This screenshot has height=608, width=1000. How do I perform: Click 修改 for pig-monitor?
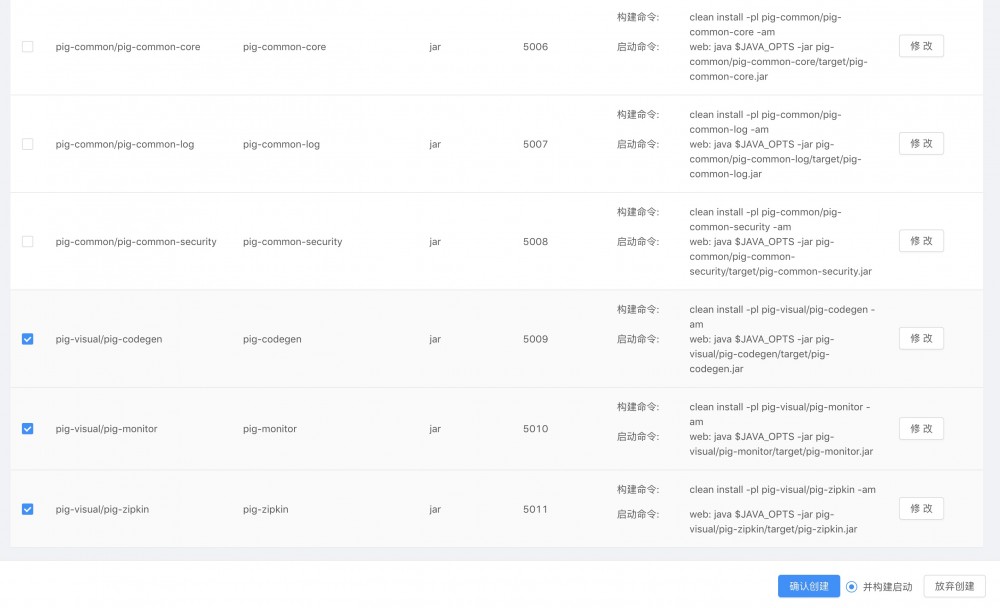pos(920,429)
